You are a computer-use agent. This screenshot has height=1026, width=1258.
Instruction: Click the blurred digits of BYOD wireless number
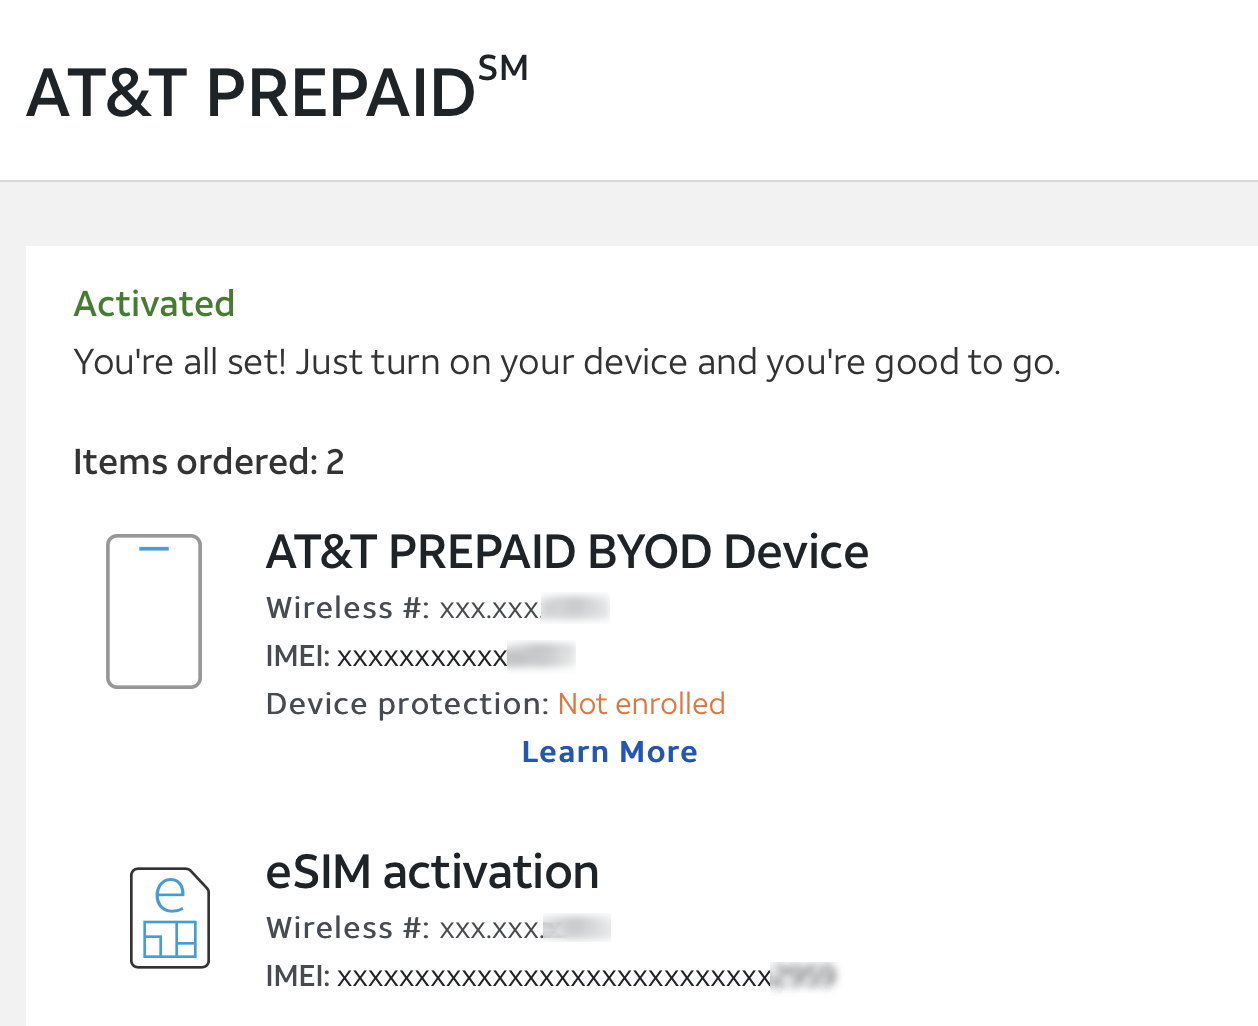point(575,608)
